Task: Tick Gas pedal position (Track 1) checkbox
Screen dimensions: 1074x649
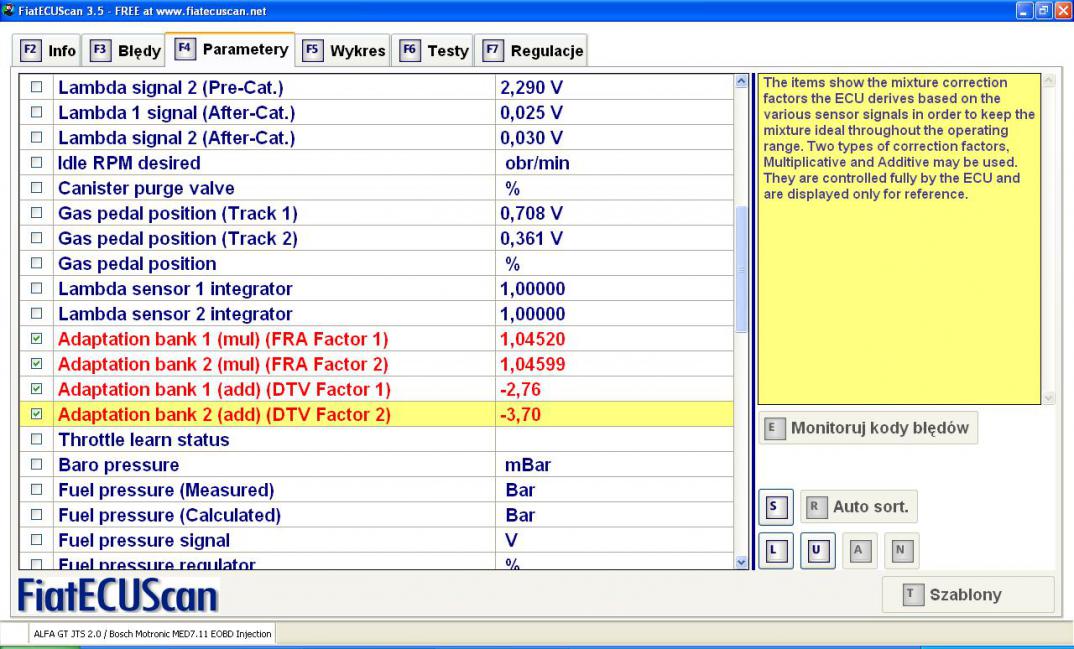Action: [x=36, y=213]
